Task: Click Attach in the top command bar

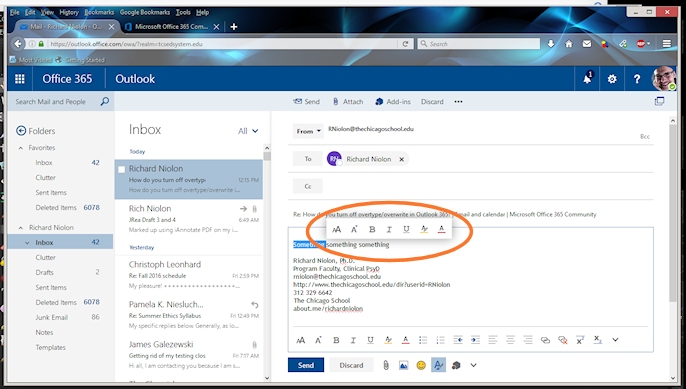Action: pos(348,102)
